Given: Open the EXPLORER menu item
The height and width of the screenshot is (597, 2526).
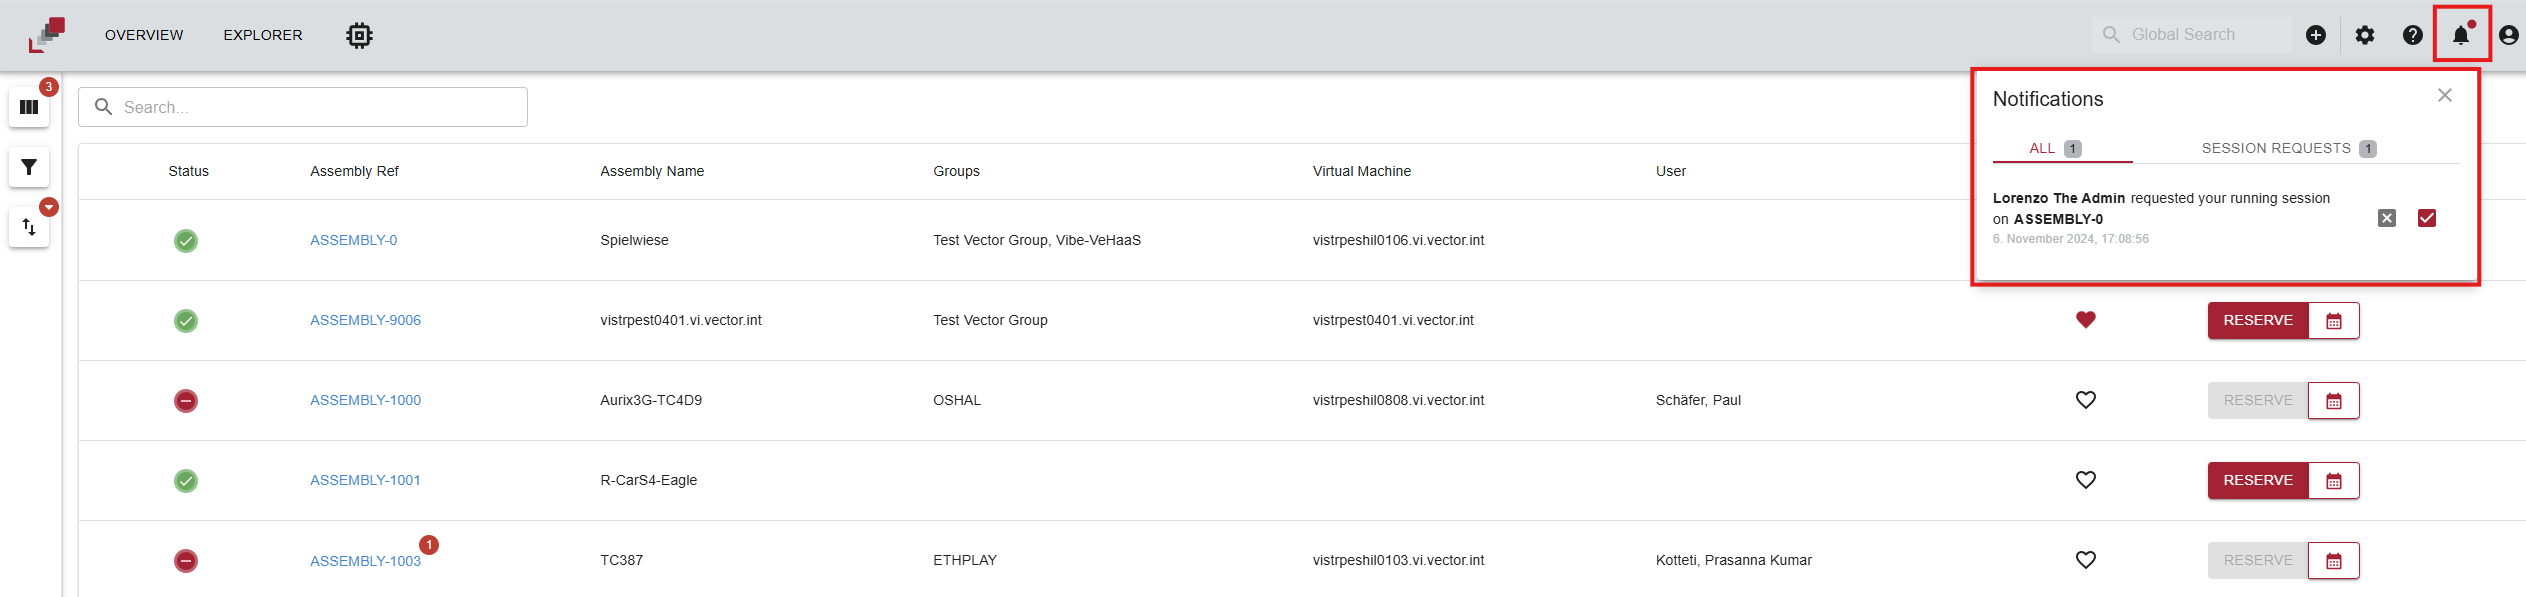Looking at the screenshot, I should 263,35.
